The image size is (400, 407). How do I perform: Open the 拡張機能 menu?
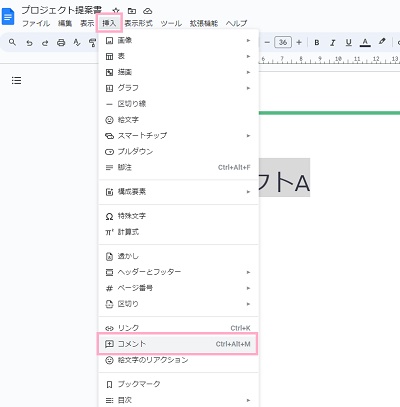(204, 23)
